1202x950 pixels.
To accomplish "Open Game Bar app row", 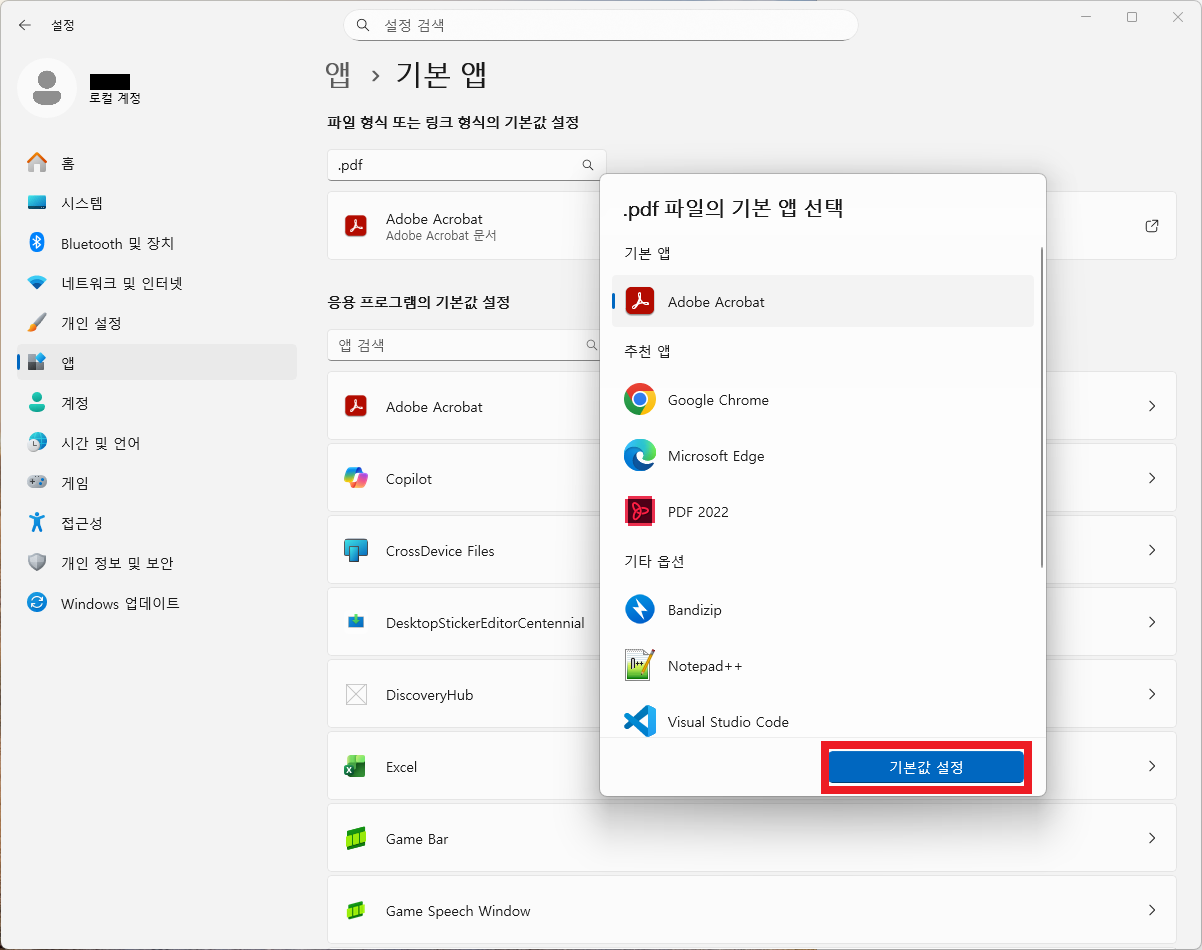I will pyautogui.click(x=752, y=838).
